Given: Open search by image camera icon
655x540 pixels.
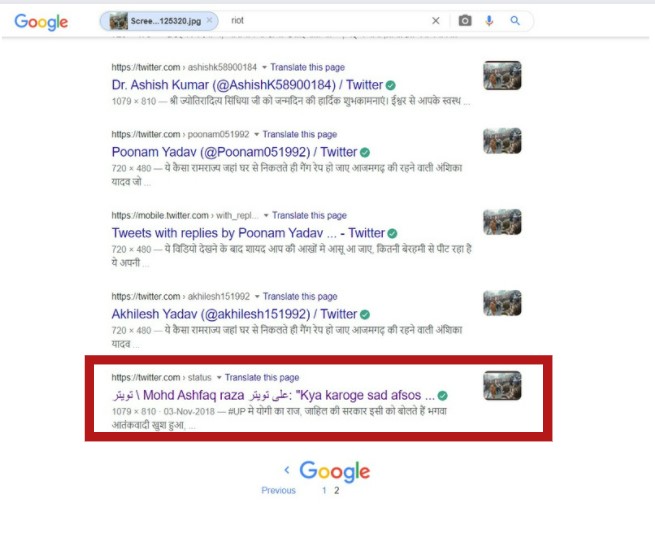Looking at the screenshot, I should [465, 21].
